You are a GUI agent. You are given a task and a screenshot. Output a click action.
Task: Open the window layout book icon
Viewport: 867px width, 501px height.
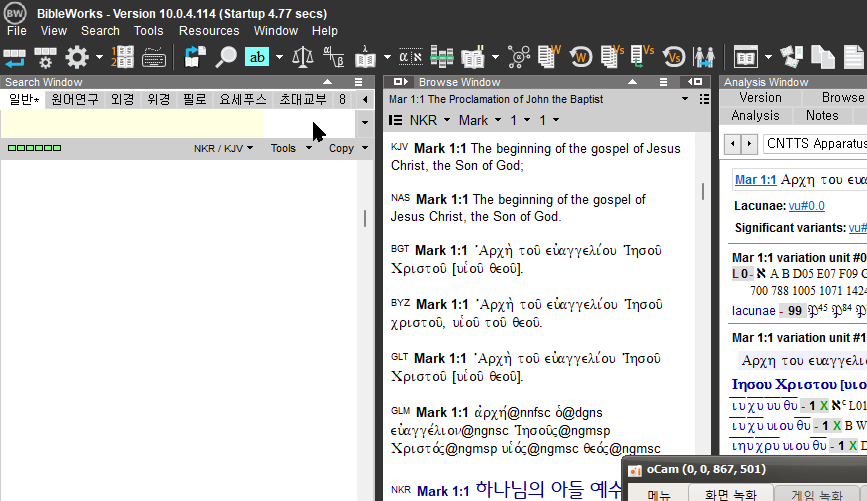745,57
